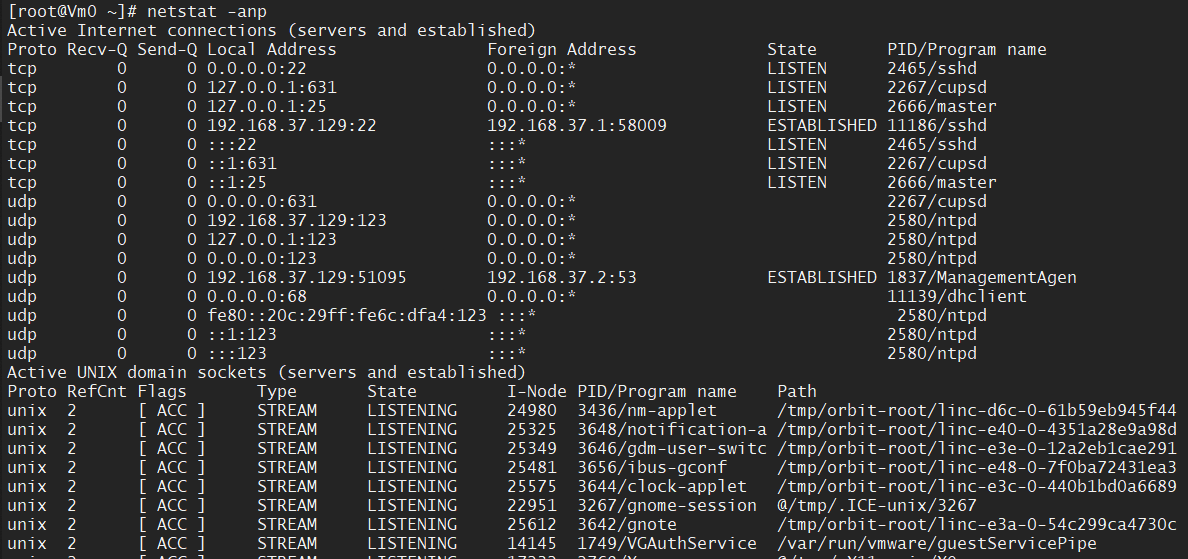Click '192.168.37.129:22' local address
The height and width of the screenshot is (559, 1188).
pos(292,125)
